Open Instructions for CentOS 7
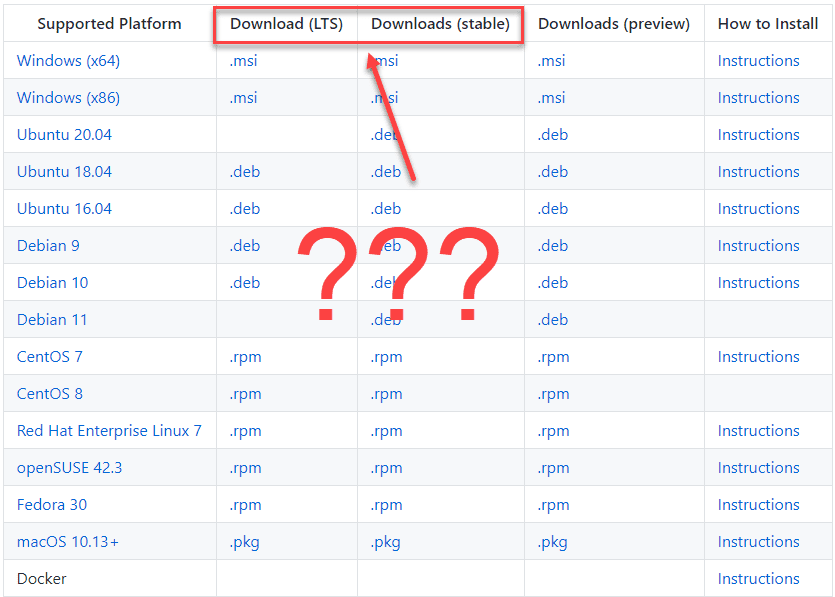The width and height of the screenshot is (835, 597). (758, 357)
